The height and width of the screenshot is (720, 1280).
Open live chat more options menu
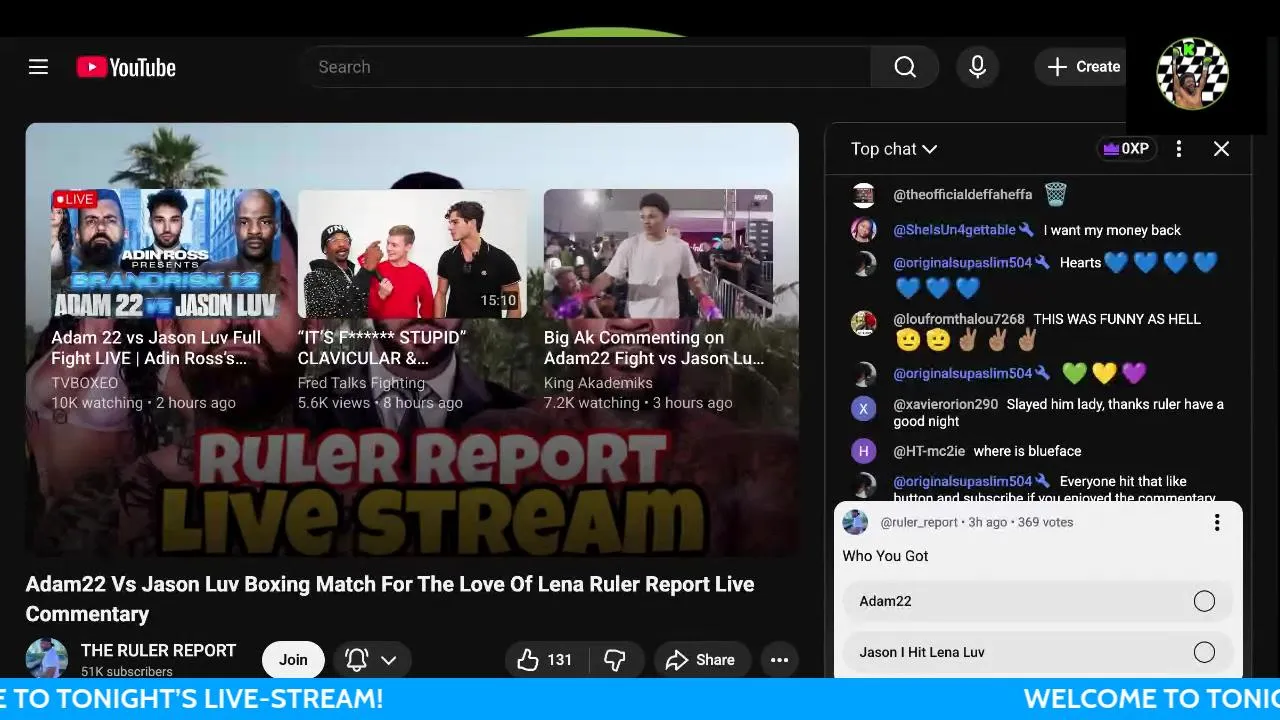(x=1179, y=149)
